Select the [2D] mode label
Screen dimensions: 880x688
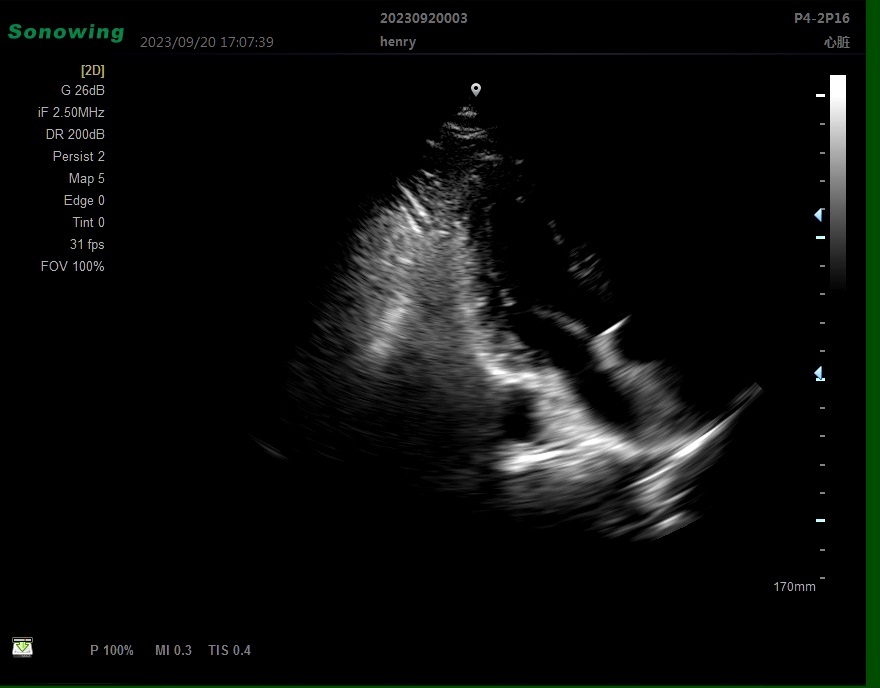click(x=92, y=70)
